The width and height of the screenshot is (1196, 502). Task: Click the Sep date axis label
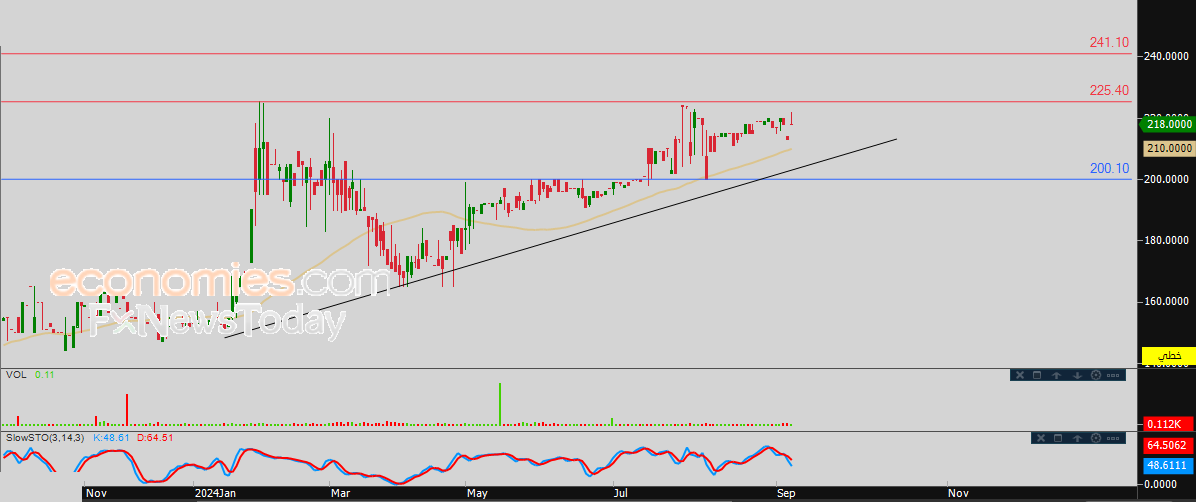pos(786,494)
